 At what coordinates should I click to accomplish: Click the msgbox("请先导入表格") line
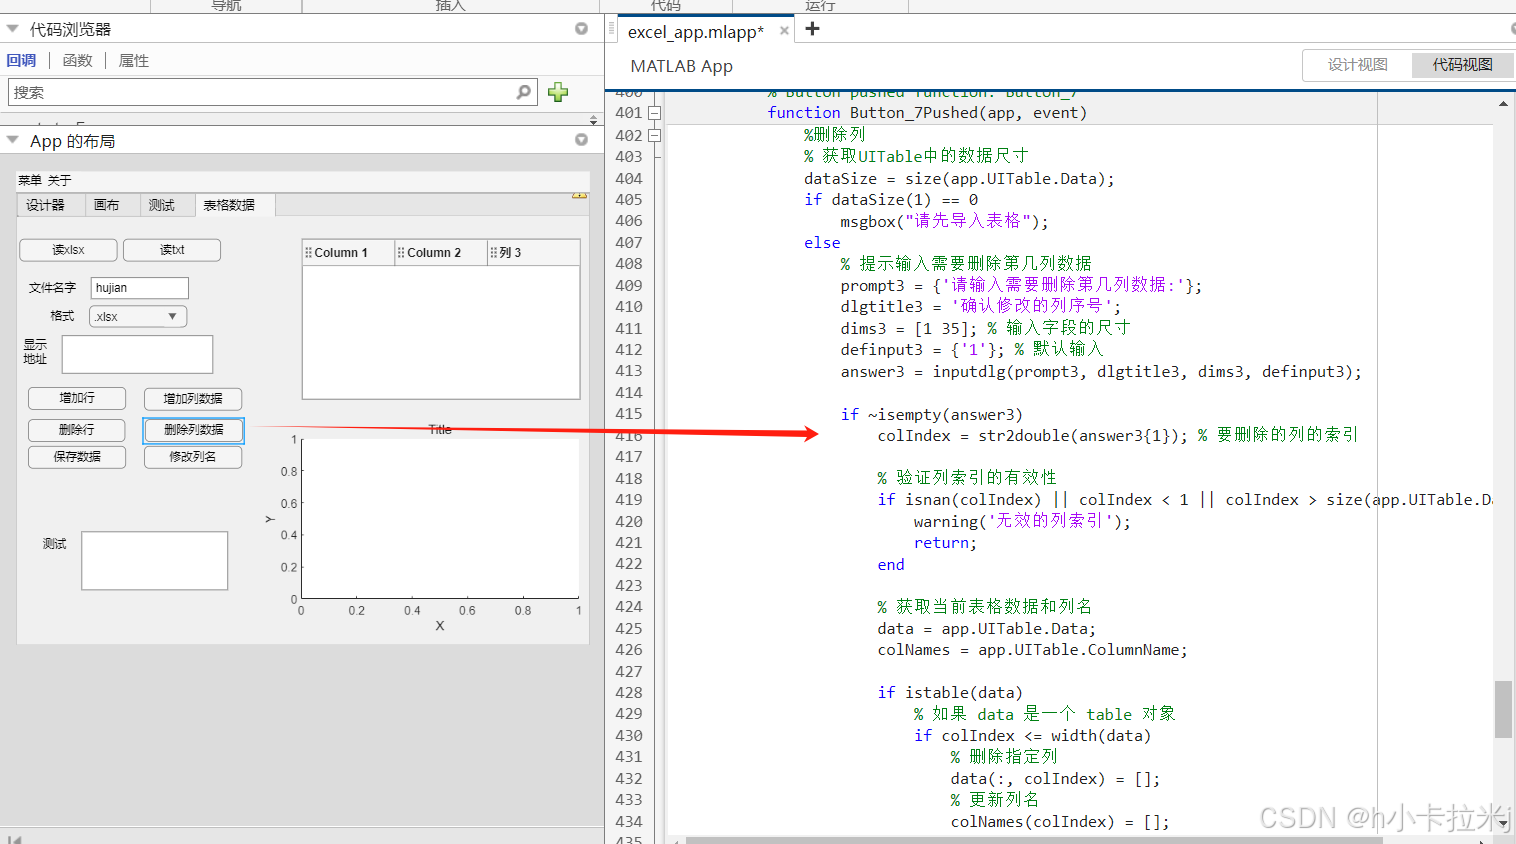click(x=944, y=221)
